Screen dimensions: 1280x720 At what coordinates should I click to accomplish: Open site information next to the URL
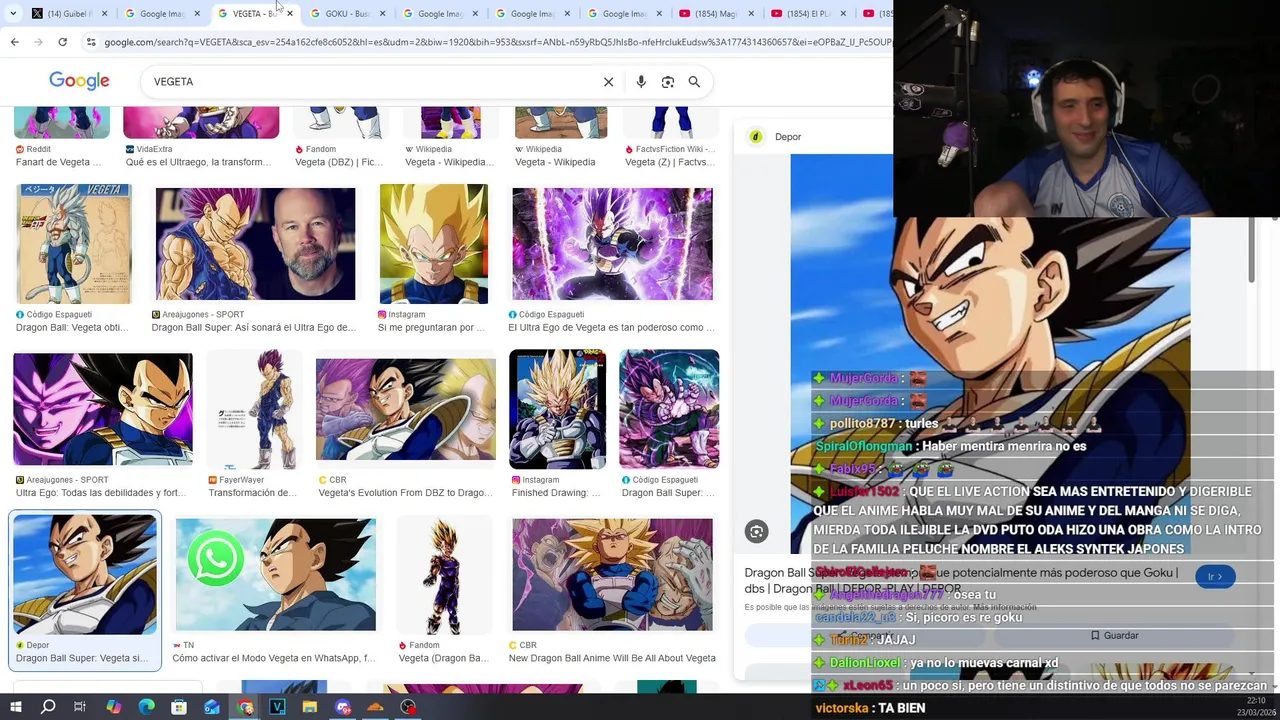(91, 42)
